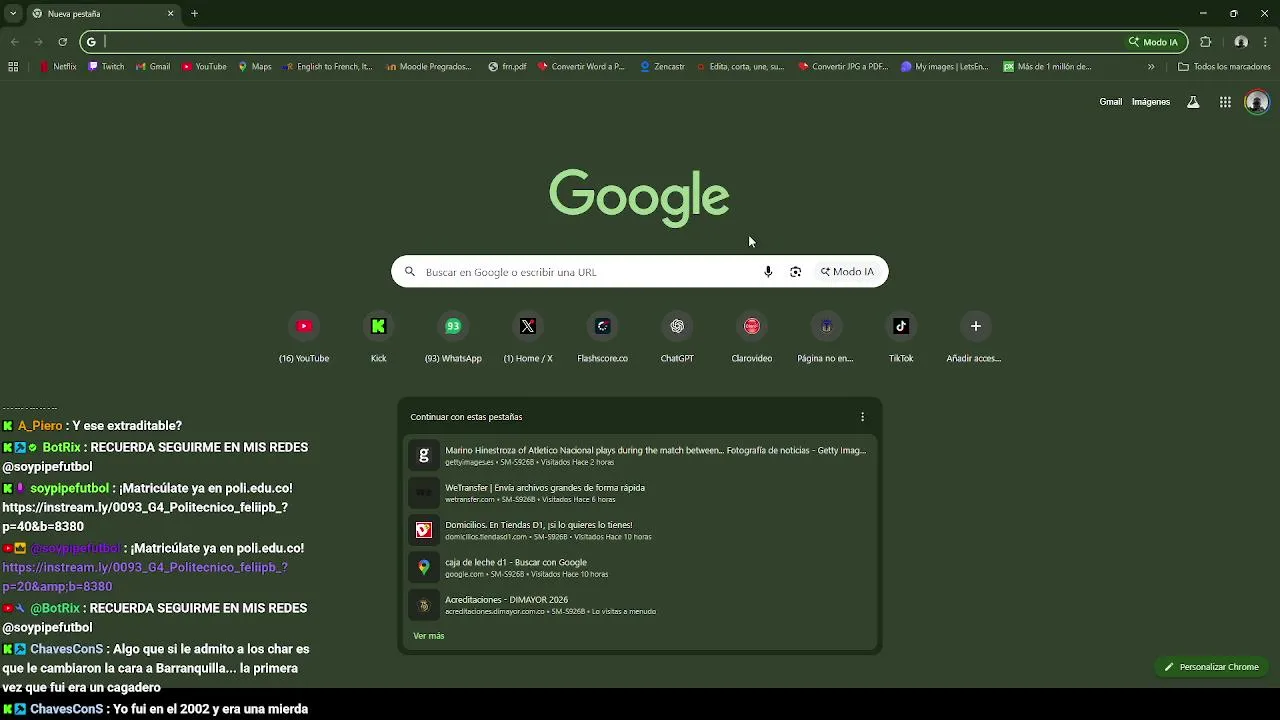
Task: Go back with the back arrow
Action: [14, 42]
